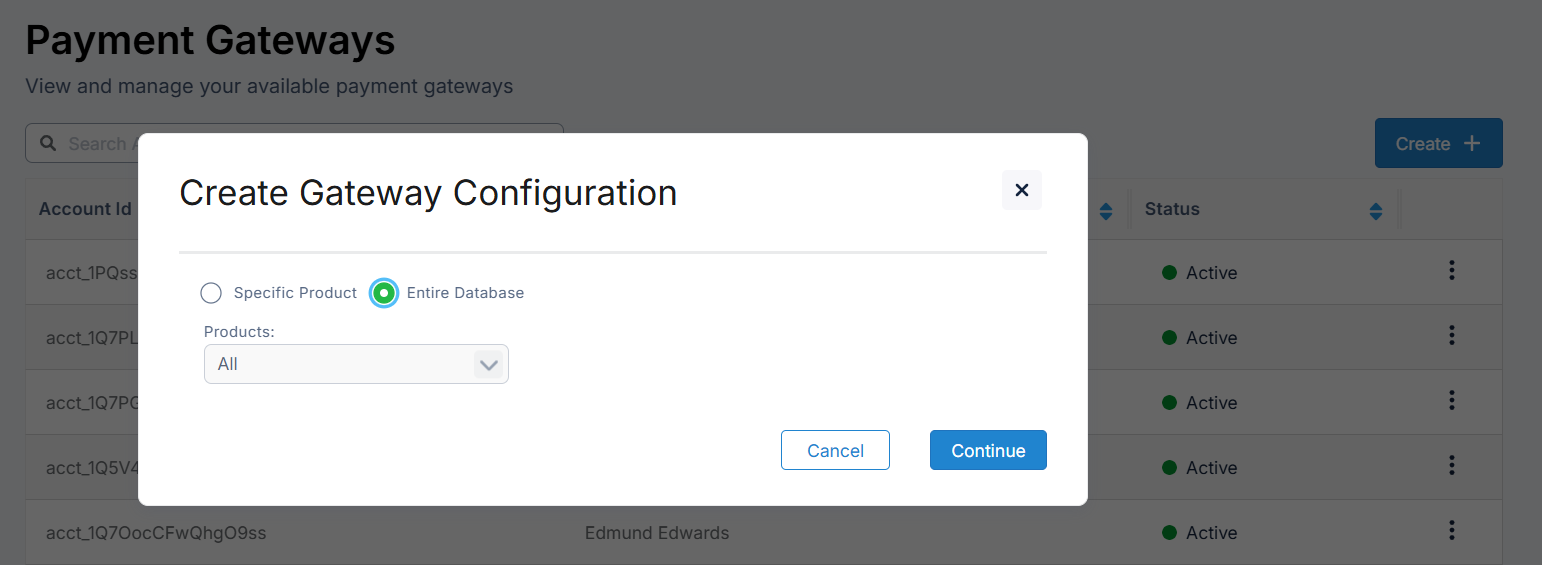Click the magnifier icon in the search box
The width and height of the screenshot is (1542, 565).
pos(48,144)
